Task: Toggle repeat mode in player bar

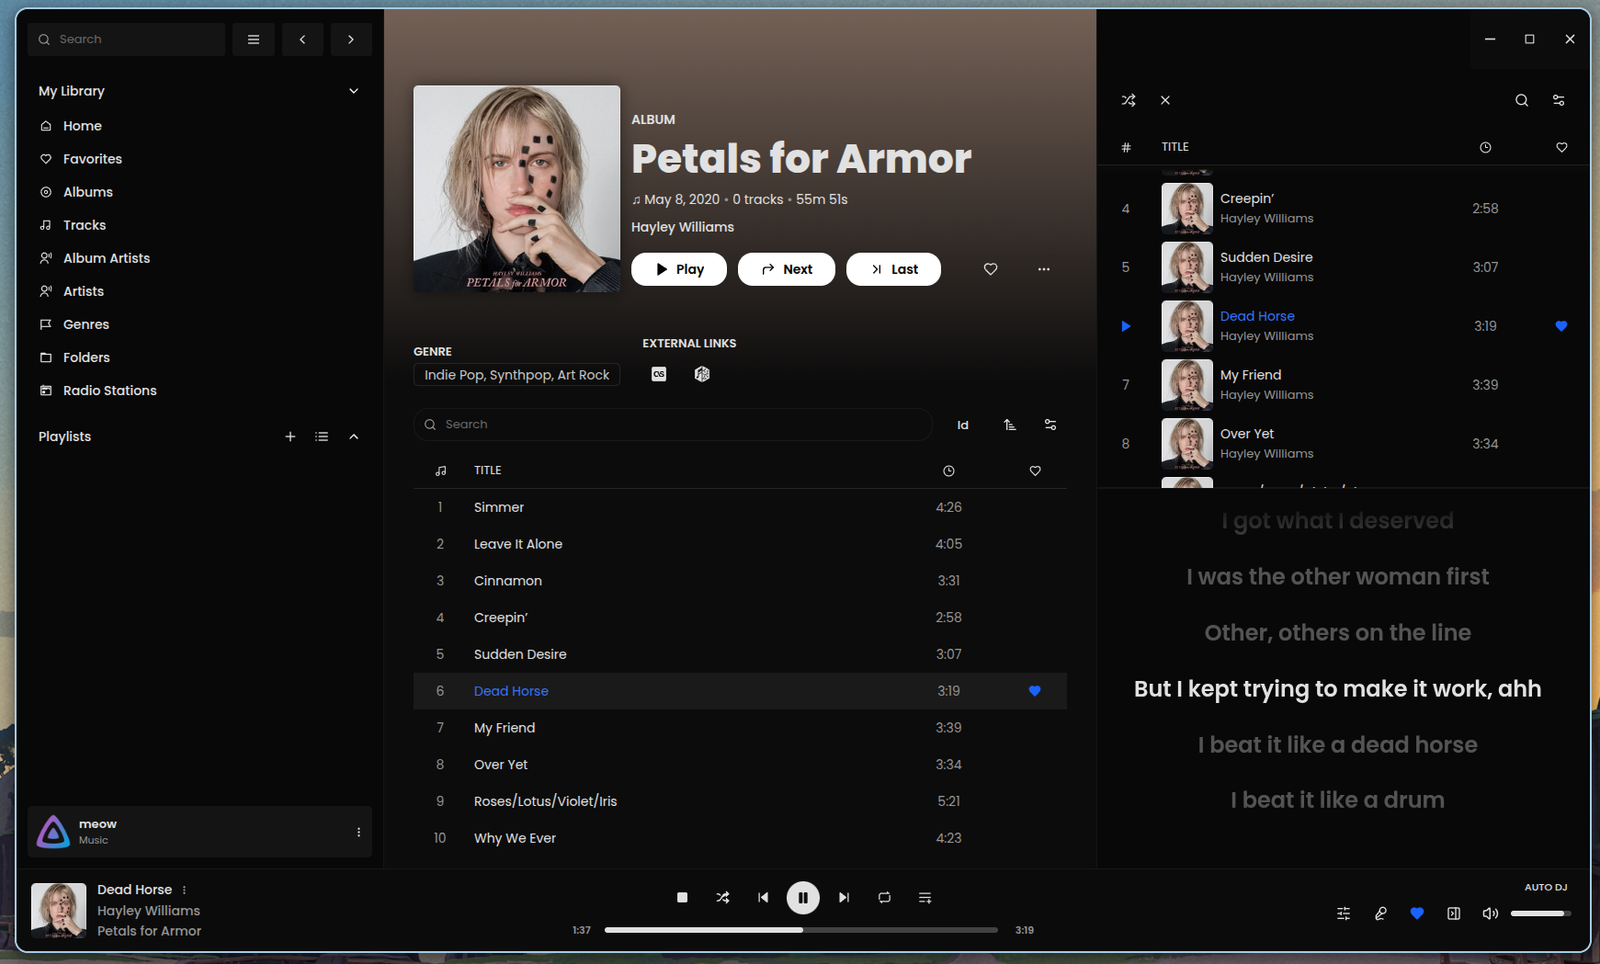Action: point(884,898)
